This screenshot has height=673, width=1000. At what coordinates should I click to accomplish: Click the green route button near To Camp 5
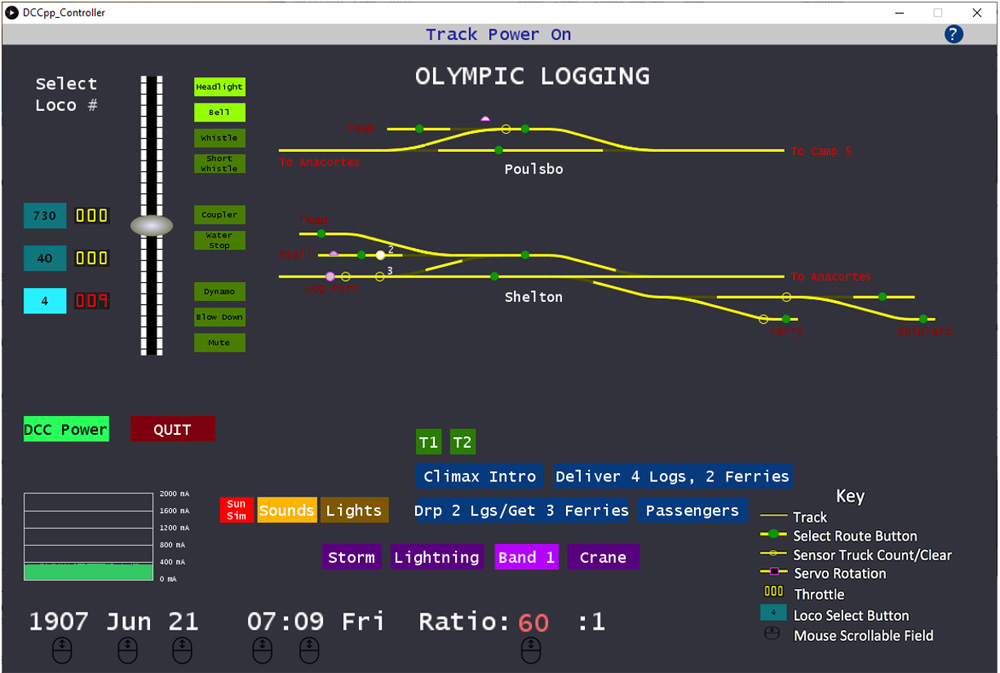pos(525,128)
